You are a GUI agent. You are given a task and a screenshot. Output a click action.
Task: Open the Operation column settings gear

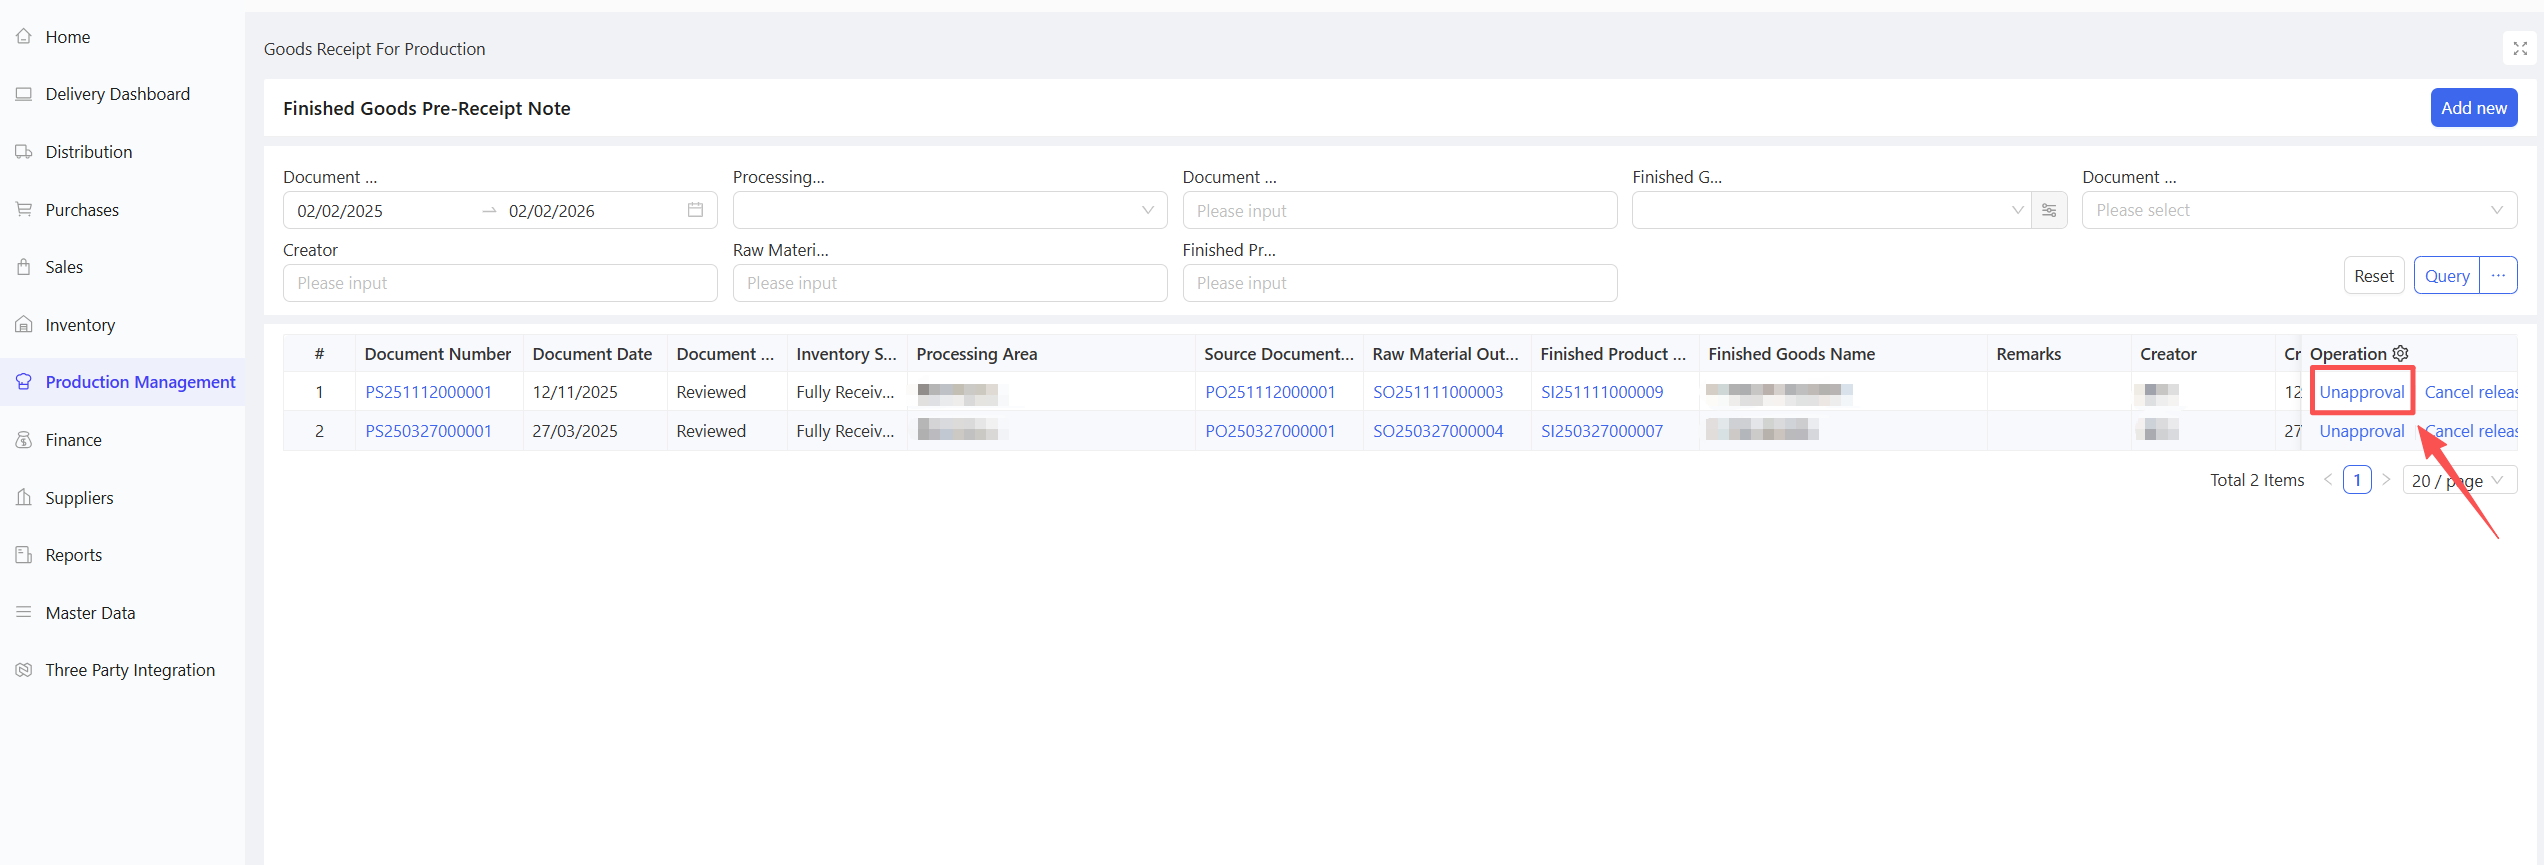click(x=2400, y=354)
